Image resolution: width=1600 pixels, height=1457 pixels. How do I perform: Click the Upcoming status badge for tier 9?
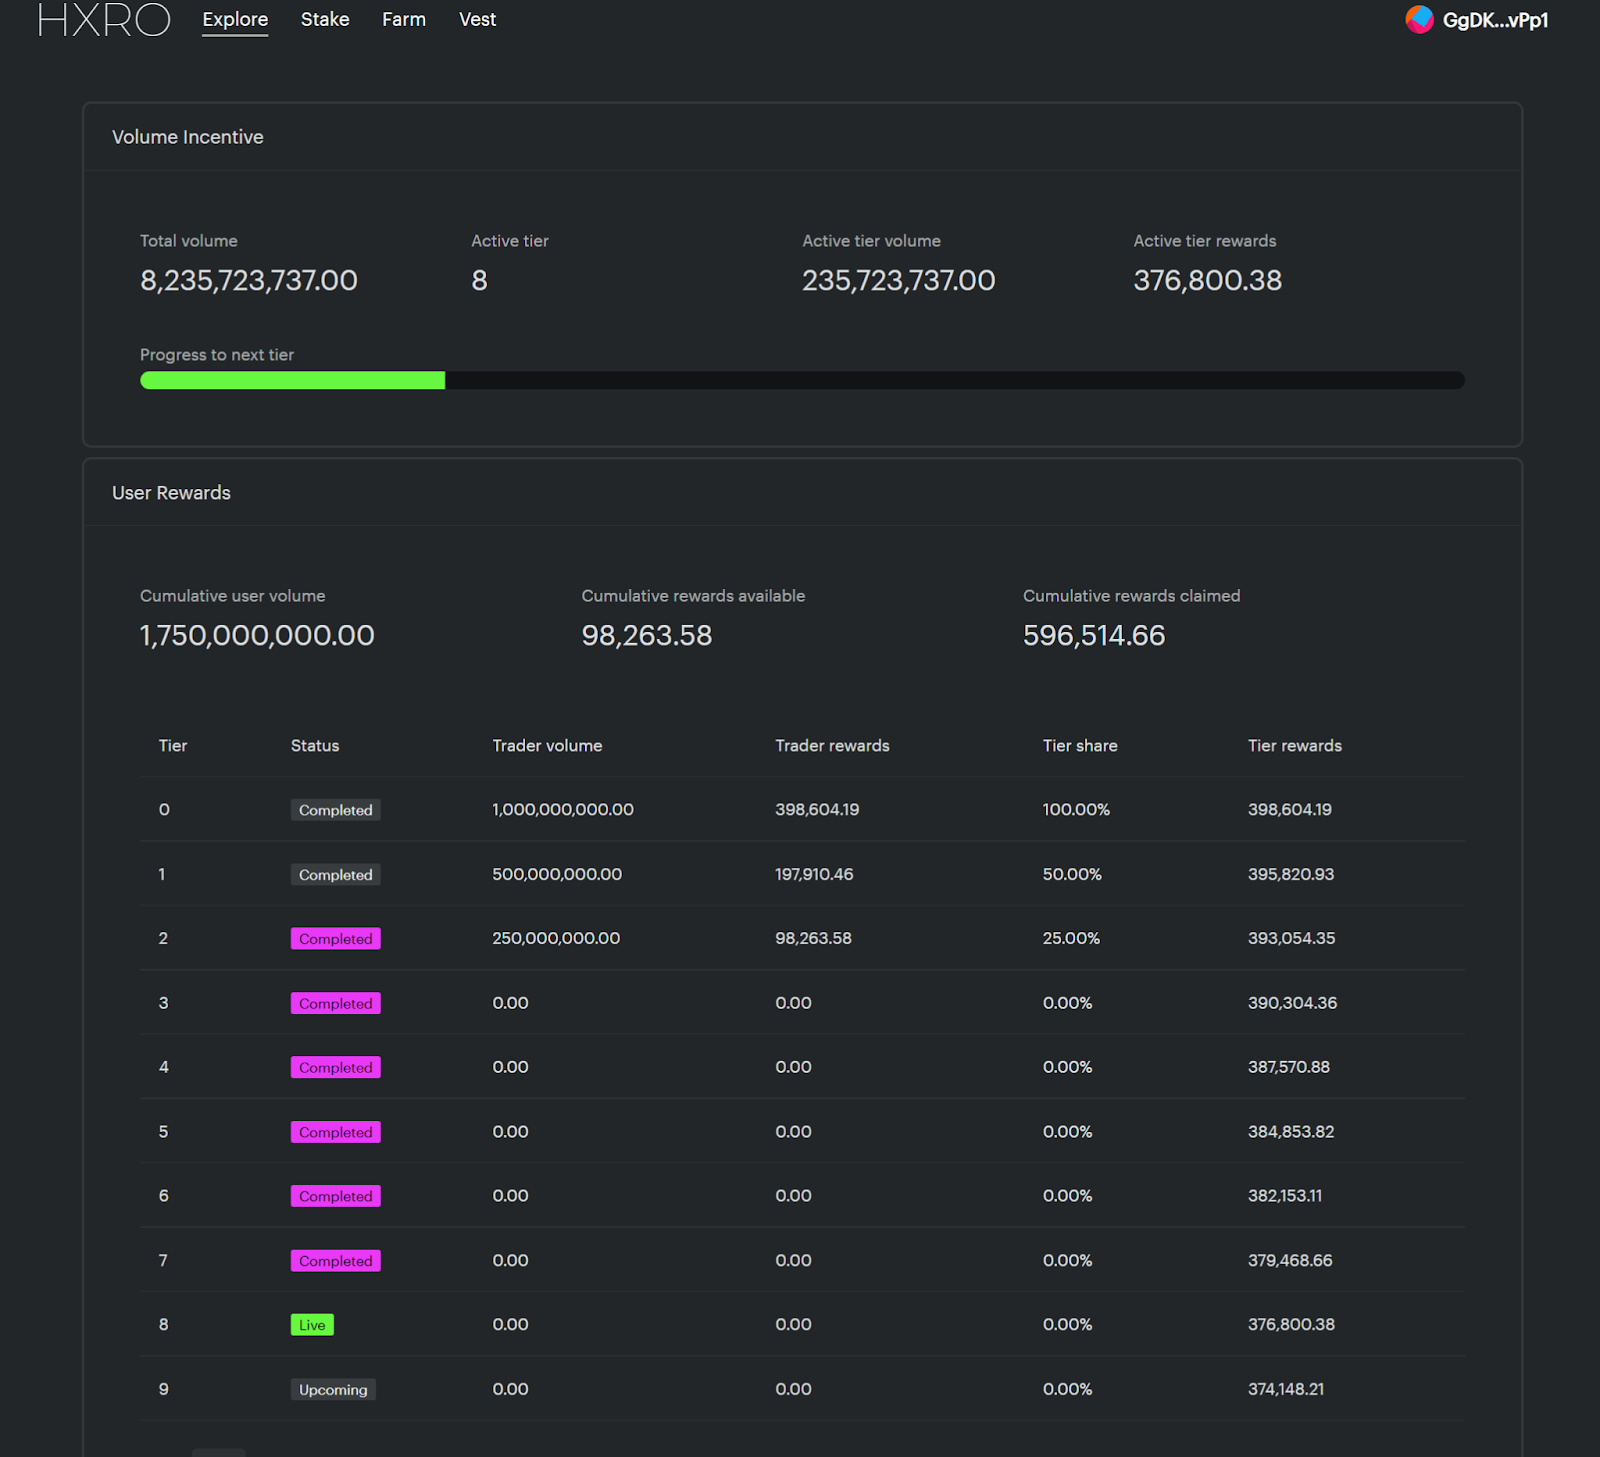(333, 1389)
